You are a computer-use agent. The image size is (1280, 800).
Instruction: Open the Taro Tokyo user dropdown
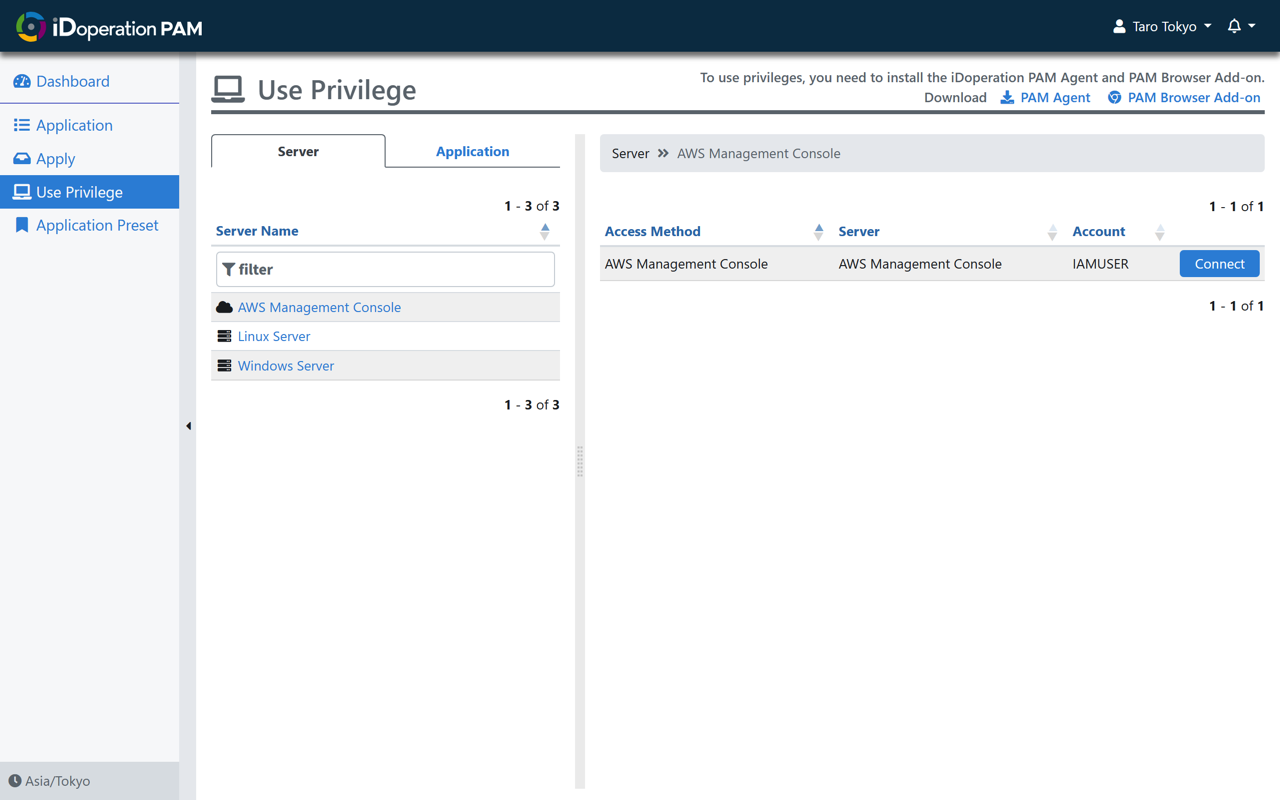click(1162, 26)
